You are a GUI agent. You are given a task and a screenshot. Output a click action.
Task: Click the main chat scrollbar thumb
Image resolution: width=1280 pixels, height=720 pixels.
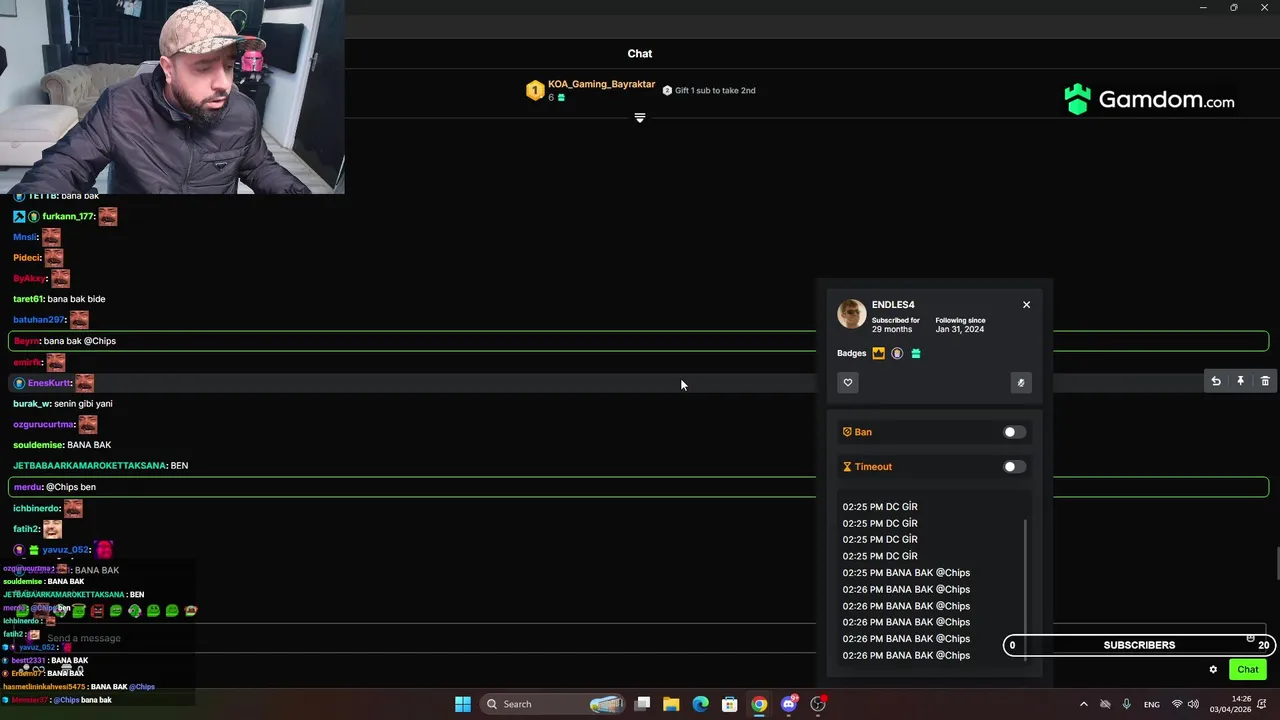click(1277, 563)
